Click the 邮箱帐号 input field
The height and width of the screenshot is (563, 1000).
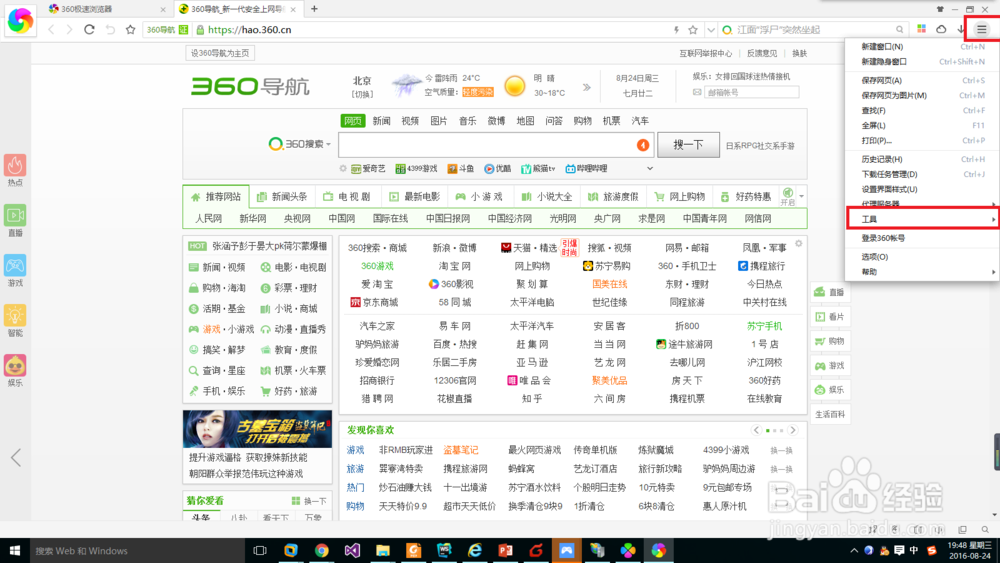click(751, 92)
